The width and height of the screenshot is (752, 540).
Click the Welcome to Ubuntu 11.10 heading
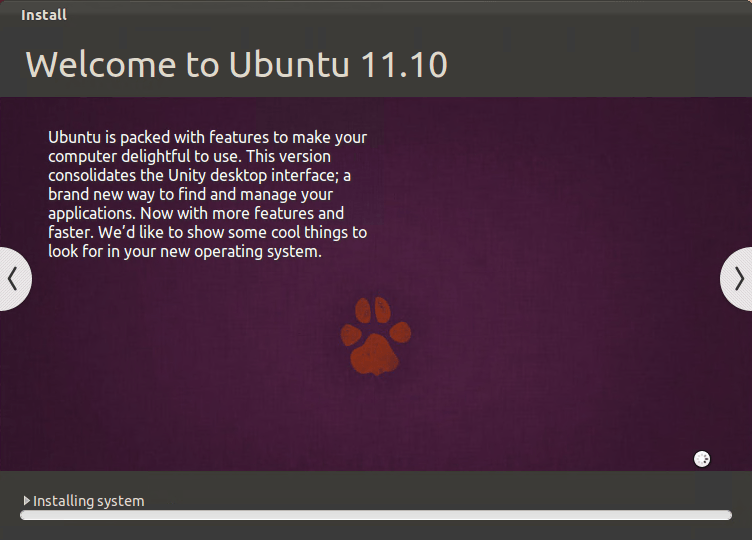[236, 64]
